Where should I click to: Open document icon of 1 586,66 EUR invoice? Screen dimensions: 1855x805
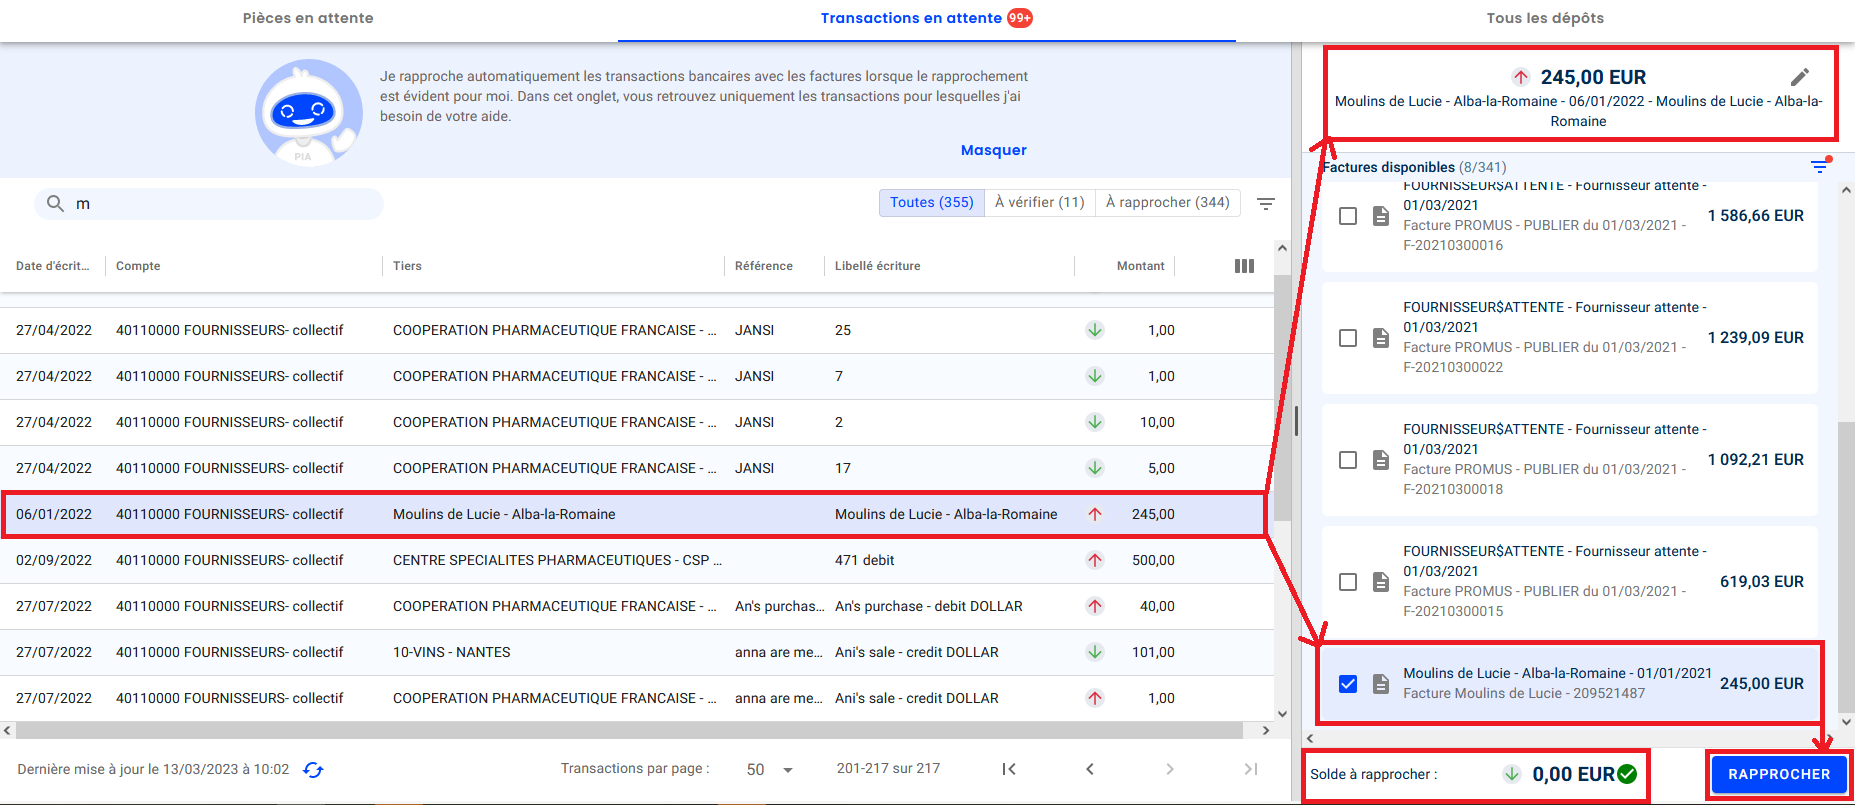1381,216
